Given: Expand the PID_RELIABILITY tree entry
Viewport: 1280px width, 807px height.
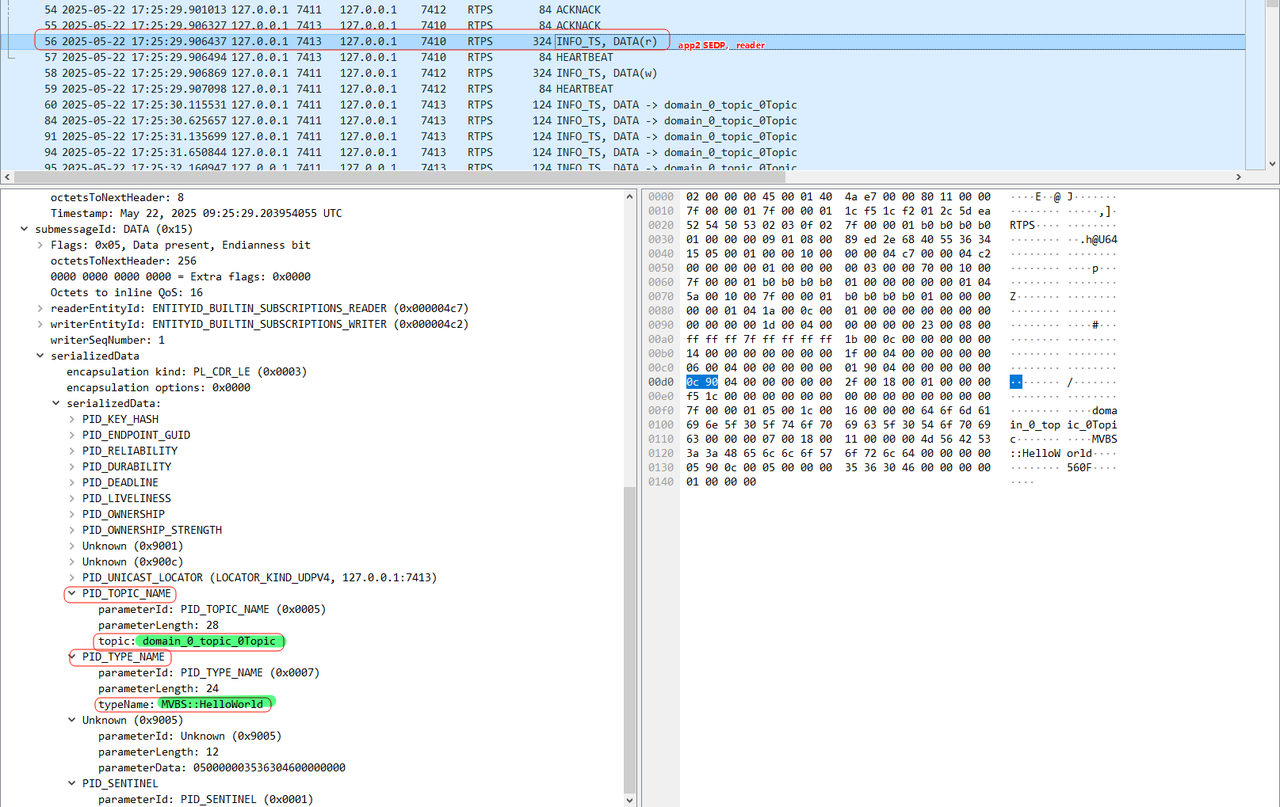Looking at the screenshot, I should click(x=72, y=451).
